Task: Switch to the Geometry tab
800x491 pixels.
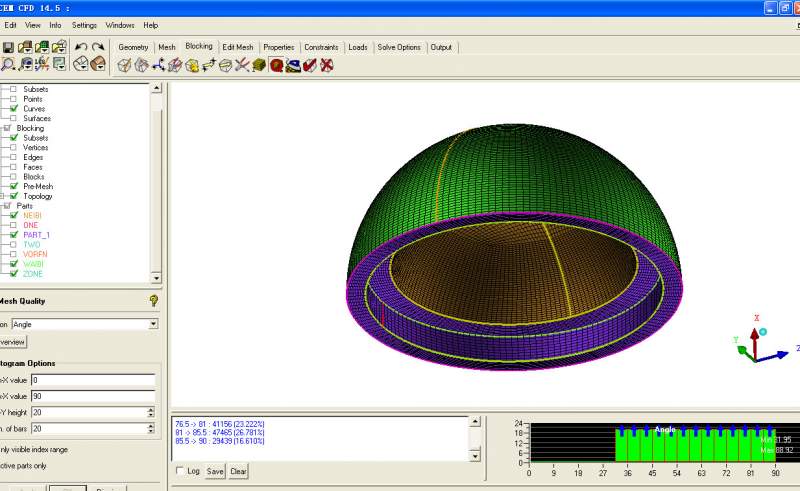Action: tap(133, 47)
